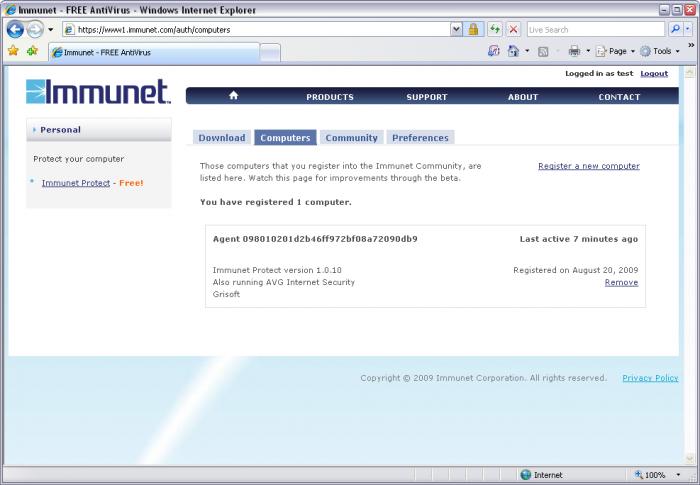The height and width of the screenshot is (485, 700).
Task: Click 'Also running AVG Internet Security' text
Action: [284, 283]
